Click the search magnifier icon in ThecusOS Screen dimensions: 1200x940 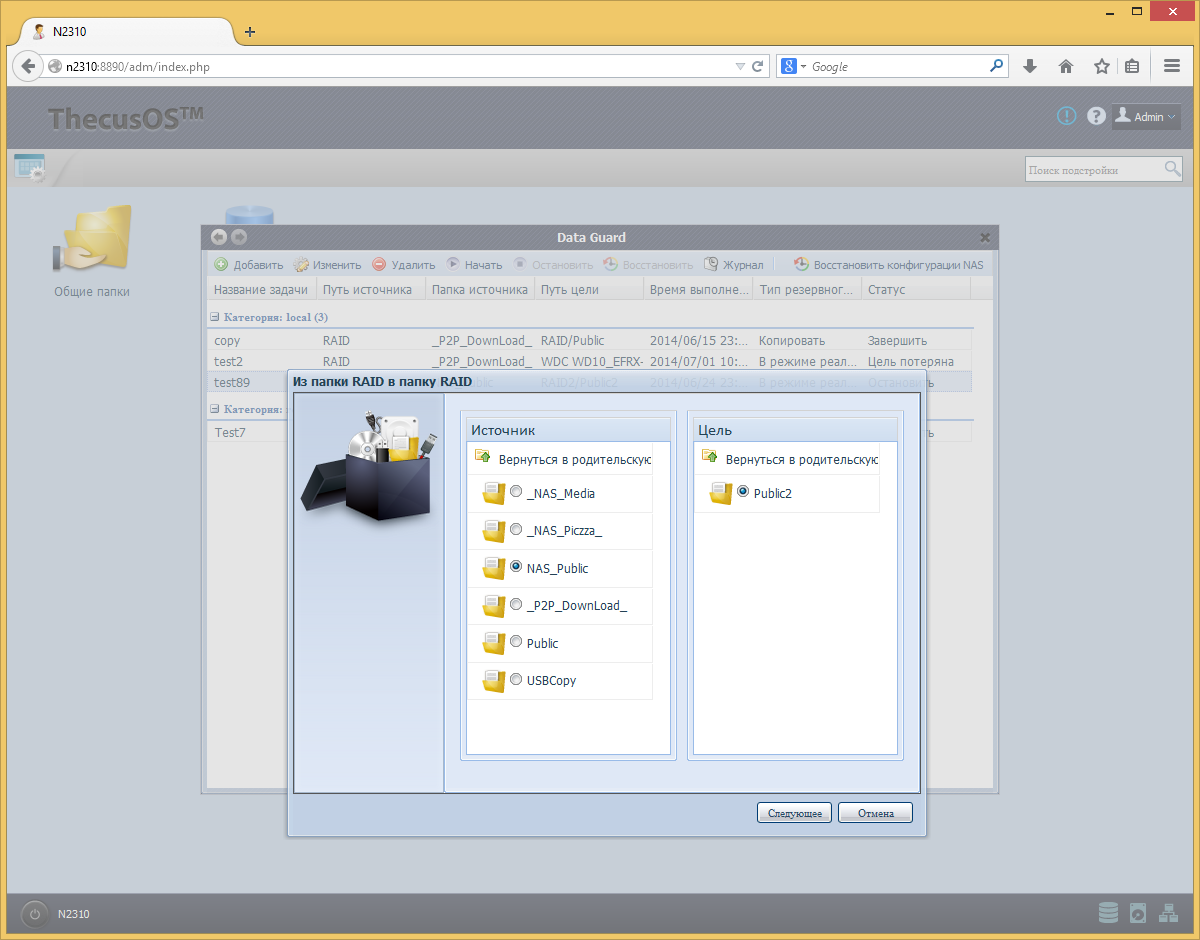pos(1172,169)
